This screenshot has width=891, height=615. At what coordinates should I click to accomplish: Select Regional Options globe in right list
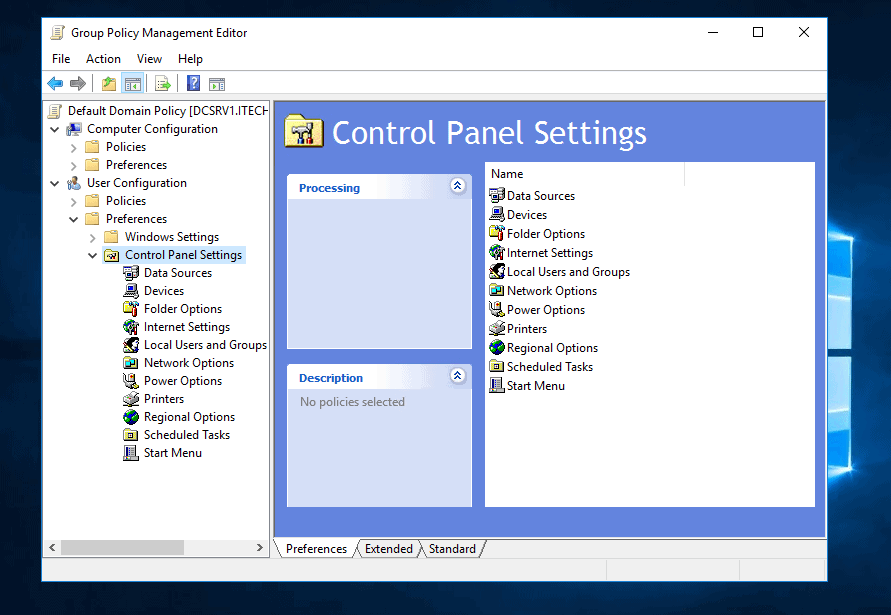(497, 348)
